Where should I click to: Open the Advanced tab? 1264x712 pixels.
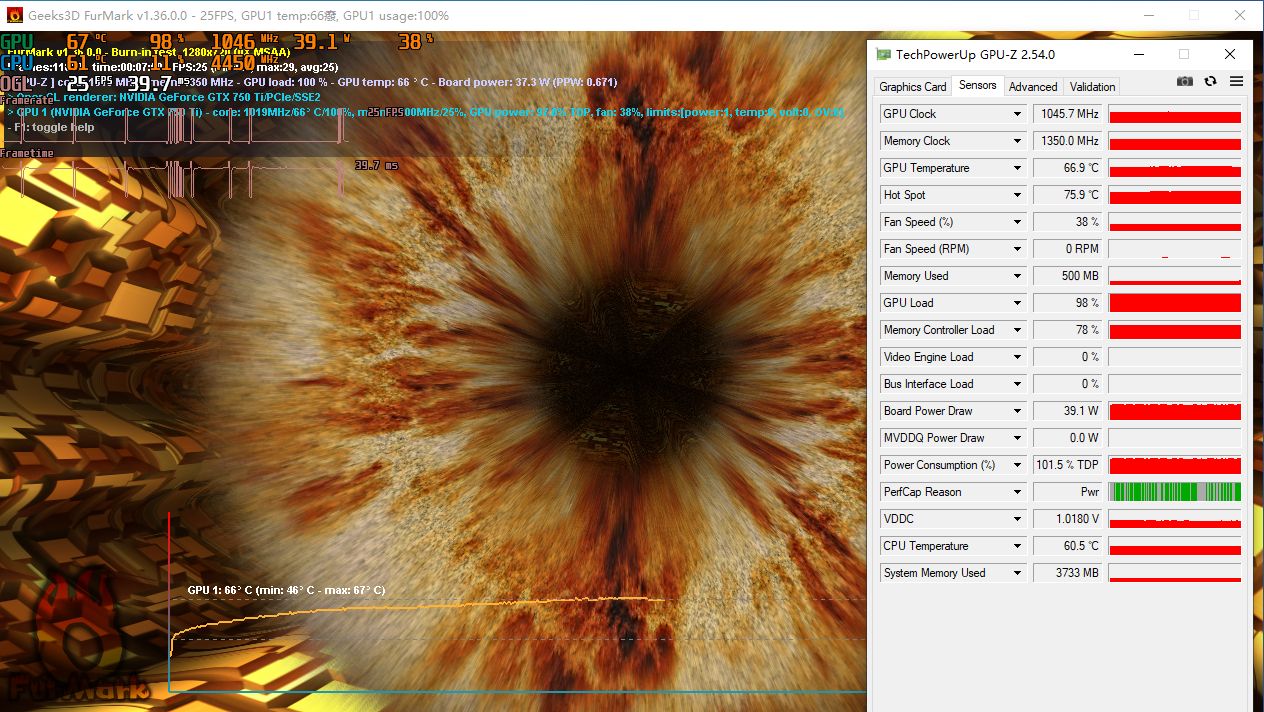click(x=1032, y=87)
